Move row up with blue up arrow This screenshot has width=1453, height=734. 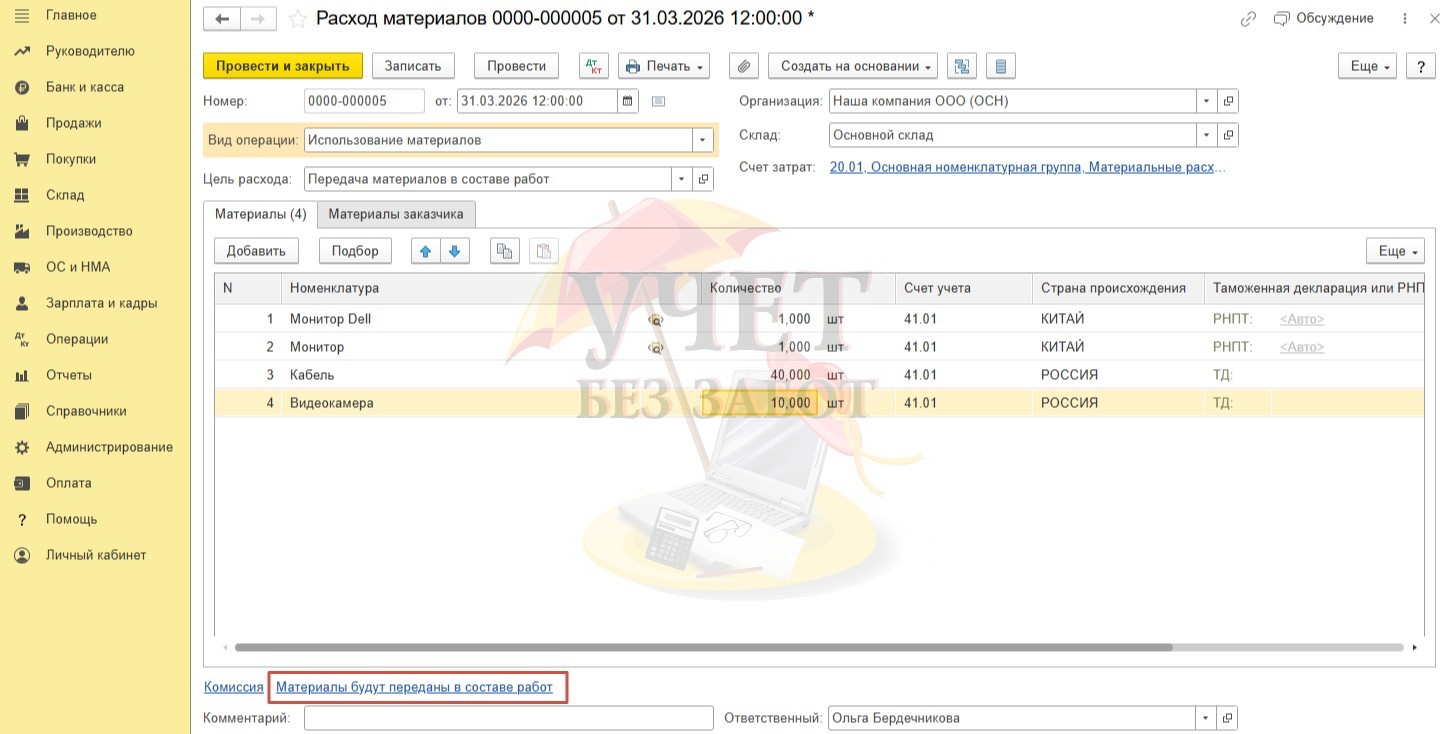(x=426, y=251)
